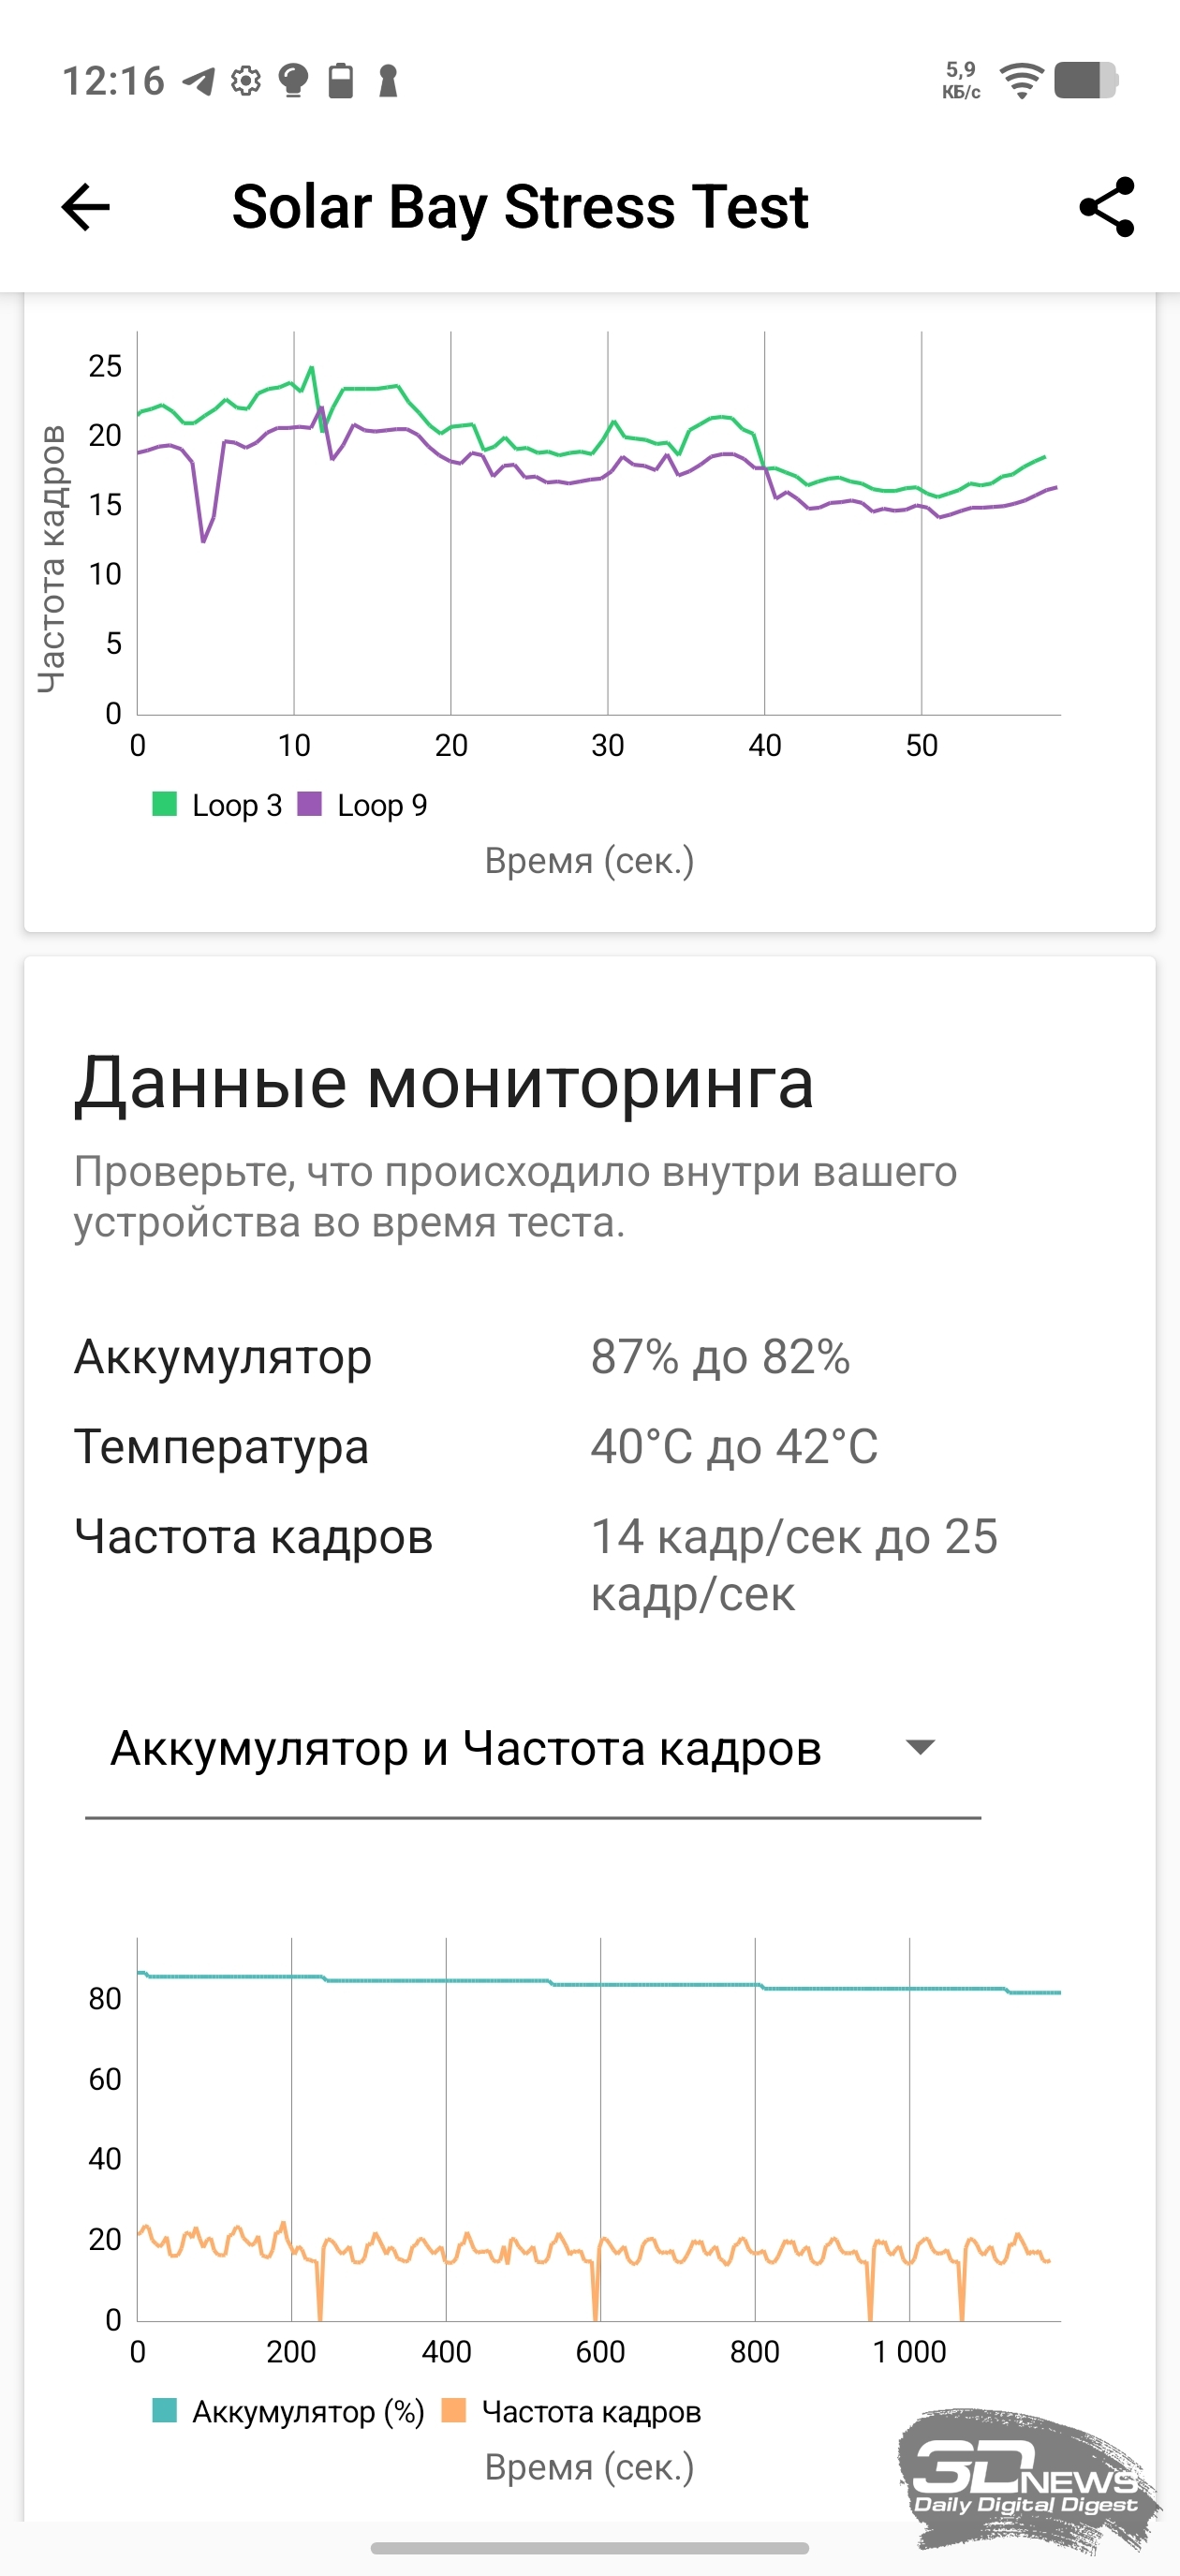Screen dimensions: 1180x2576
Task: Tap the clock time in status bar
Action: (x=113, y=81)
